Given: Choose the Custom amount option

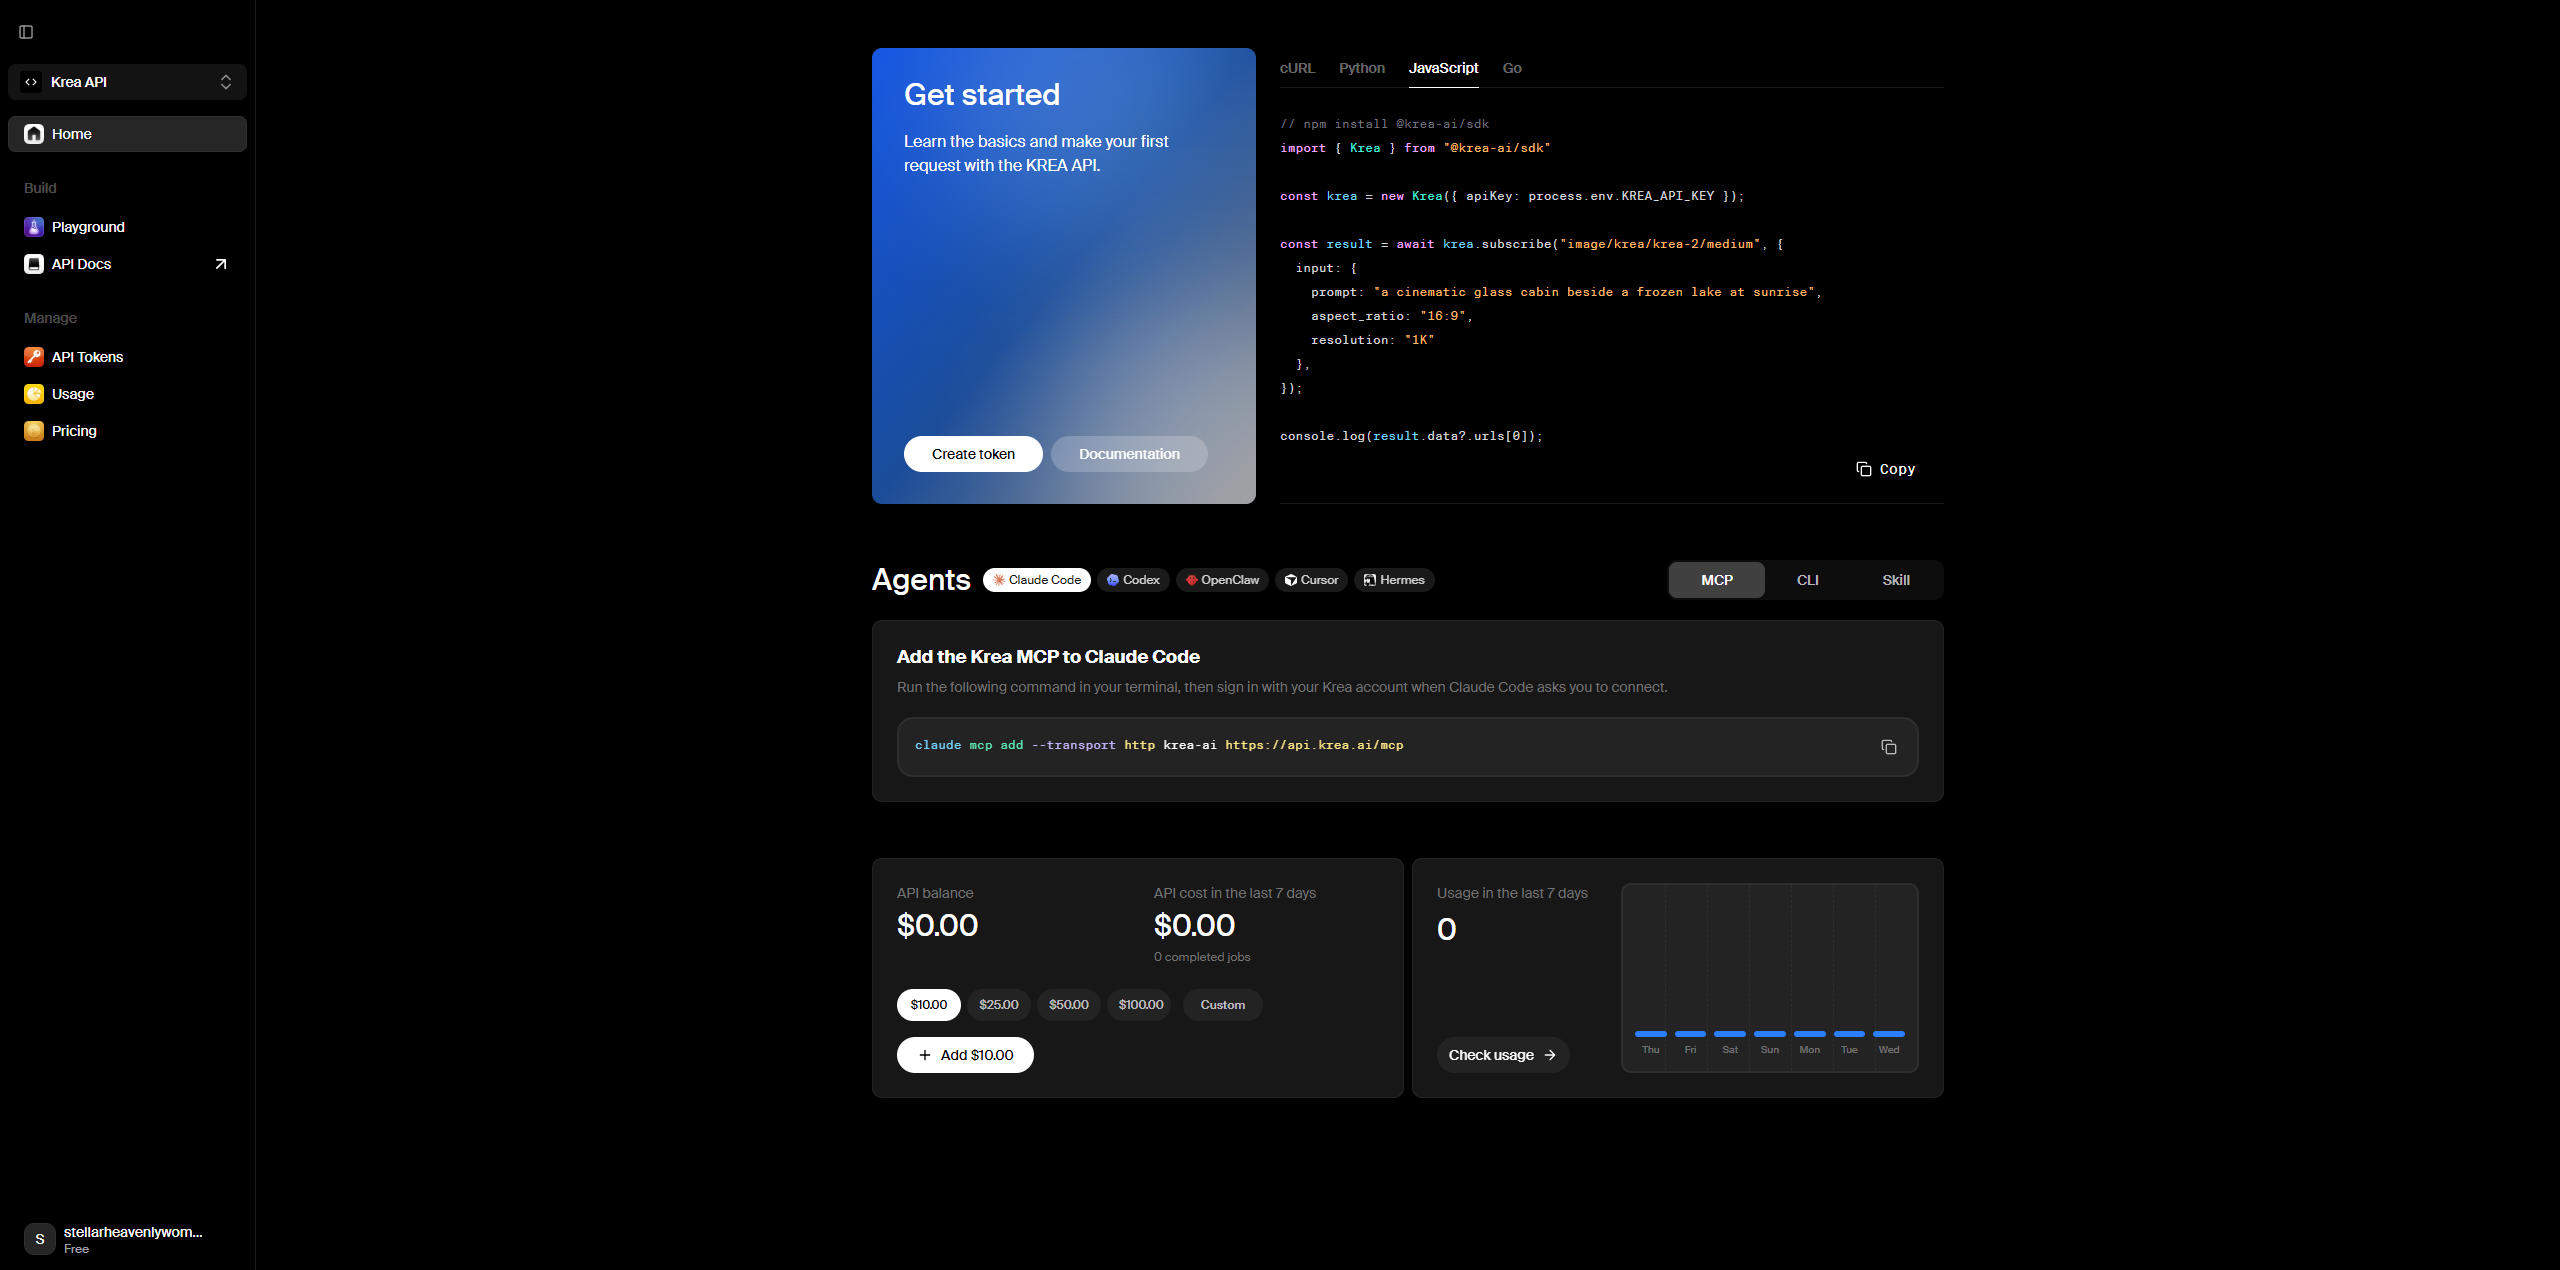Looking at the screenshot, I should click(x=1222, y=1005).
